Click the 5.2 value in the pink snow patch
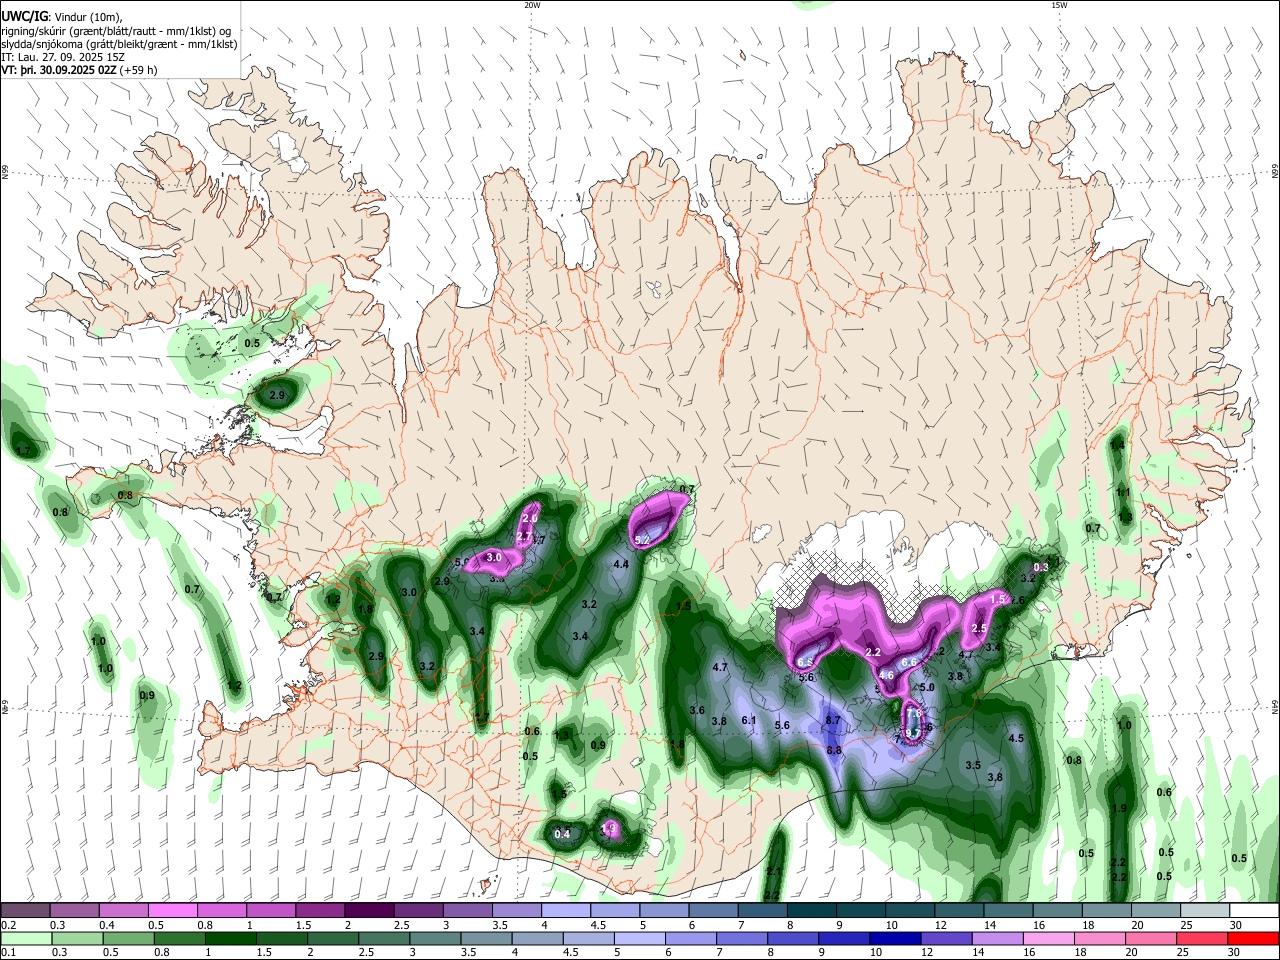The height and width of the screenshot is (960, 1280). click(x=643, y=540)
